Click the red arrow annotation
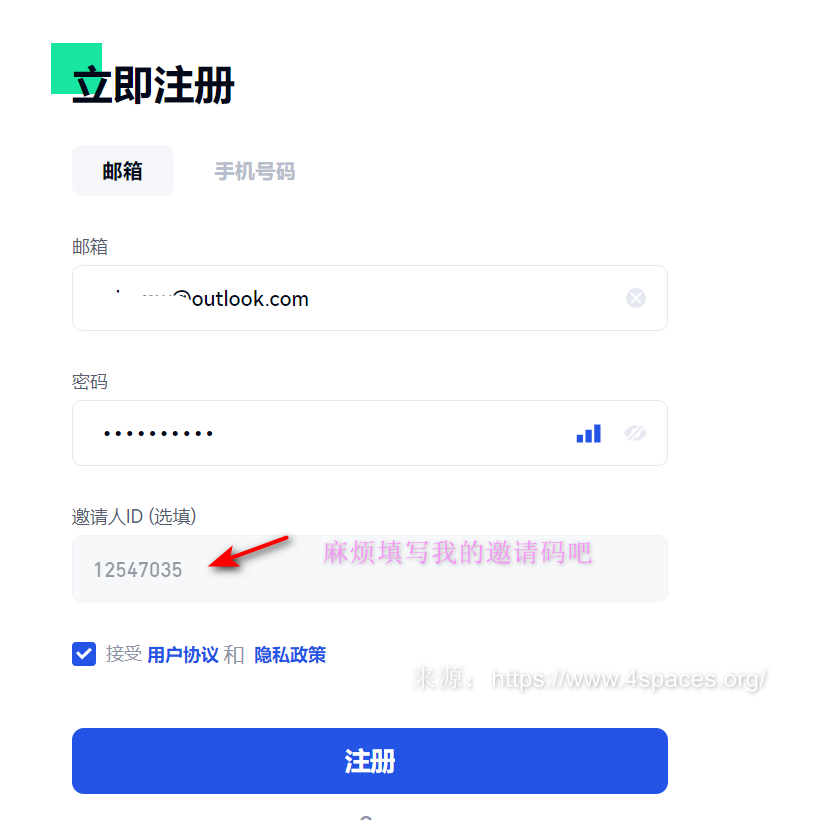 pos(249,552)
